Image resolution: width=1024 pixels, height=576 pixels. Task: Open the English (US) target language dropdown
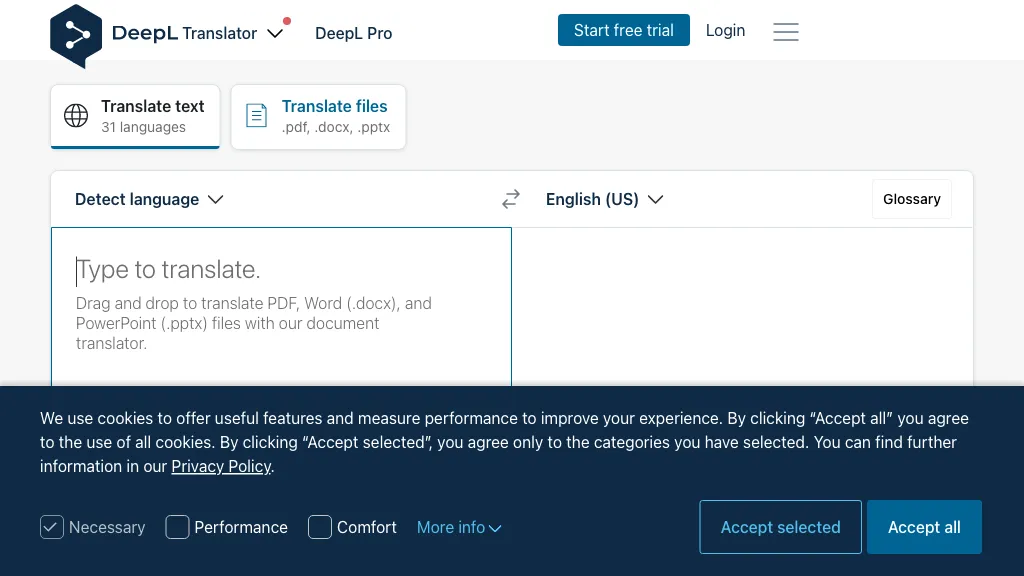[x=604, y=199]
